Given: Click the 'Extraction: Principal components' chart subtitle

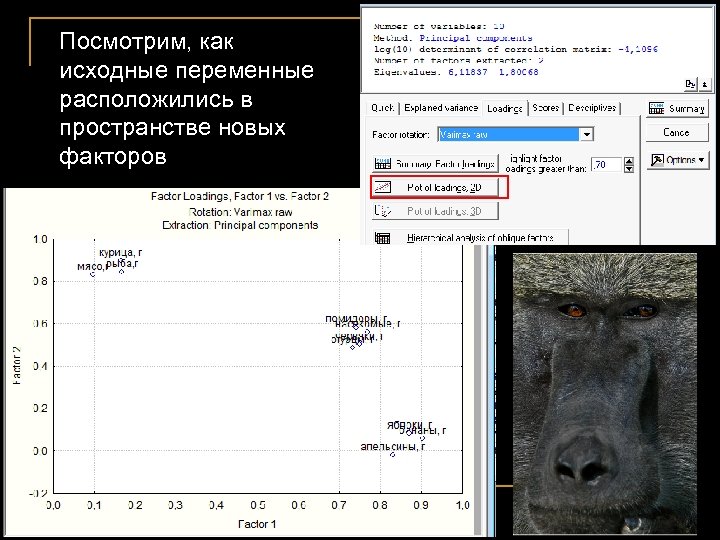Looking at the screenshot, I should (240, 225).
